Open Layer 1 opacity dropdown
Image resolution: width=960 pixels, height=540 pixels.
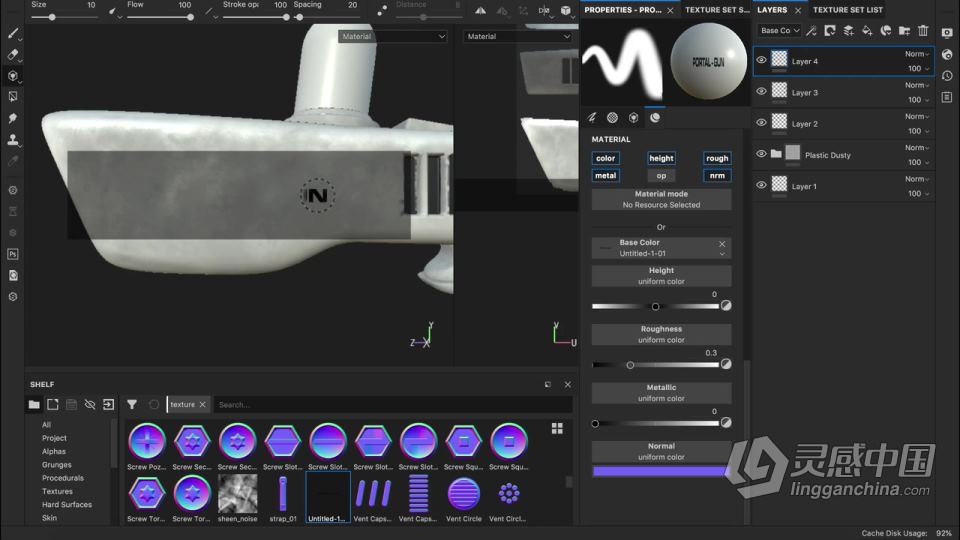[919, 193]
